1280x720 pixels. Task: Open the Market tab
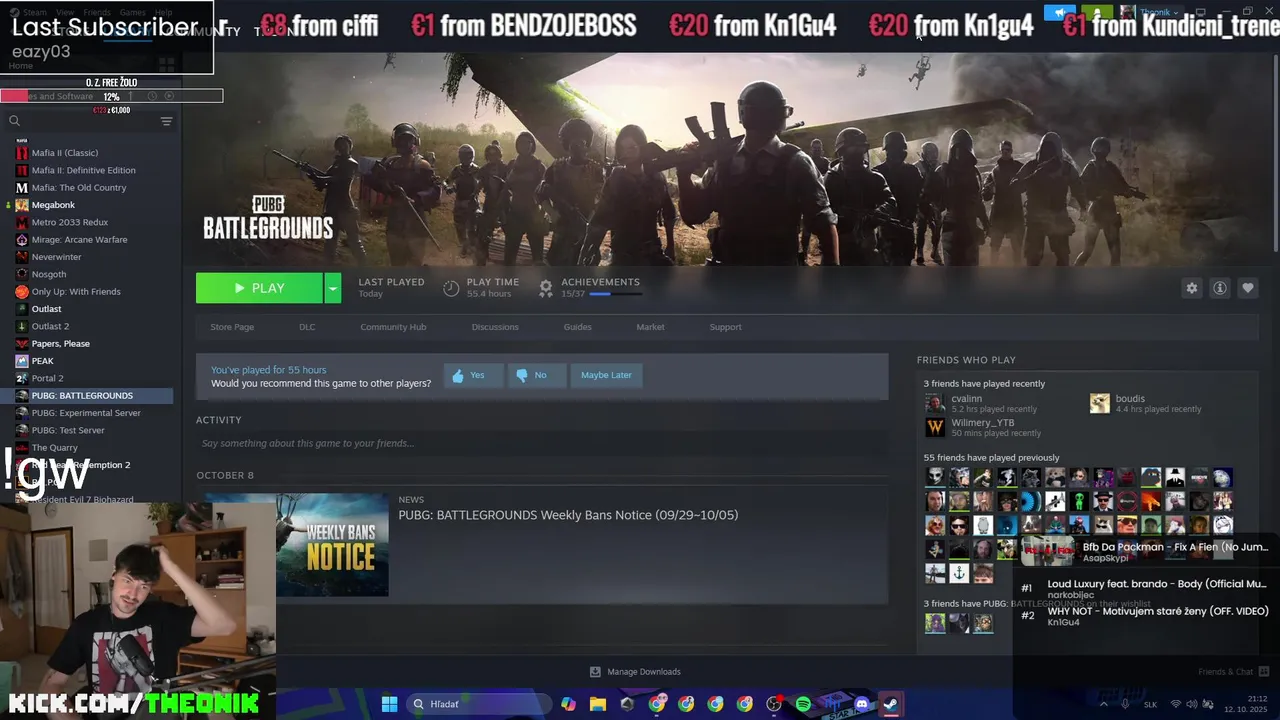pos(650,327)
